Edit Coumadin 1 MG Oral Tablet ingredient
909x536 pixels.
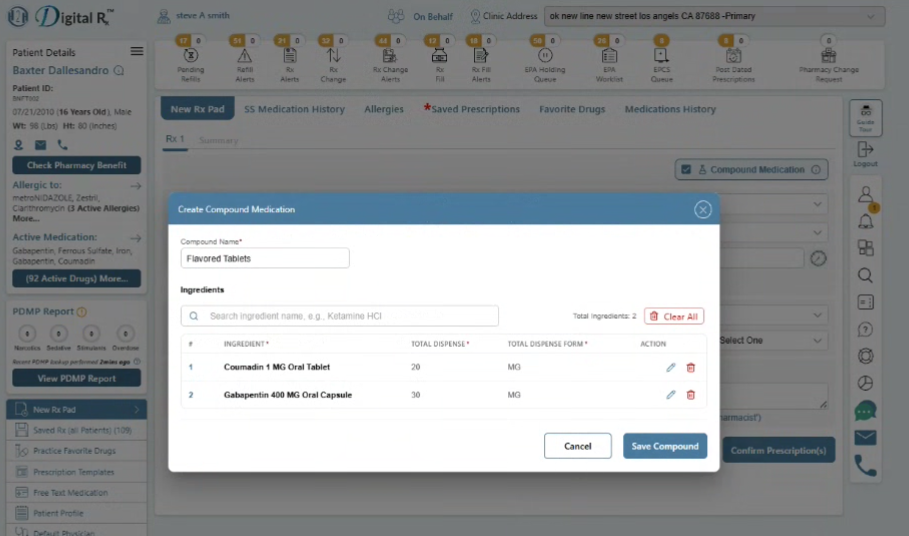(671, 367)
